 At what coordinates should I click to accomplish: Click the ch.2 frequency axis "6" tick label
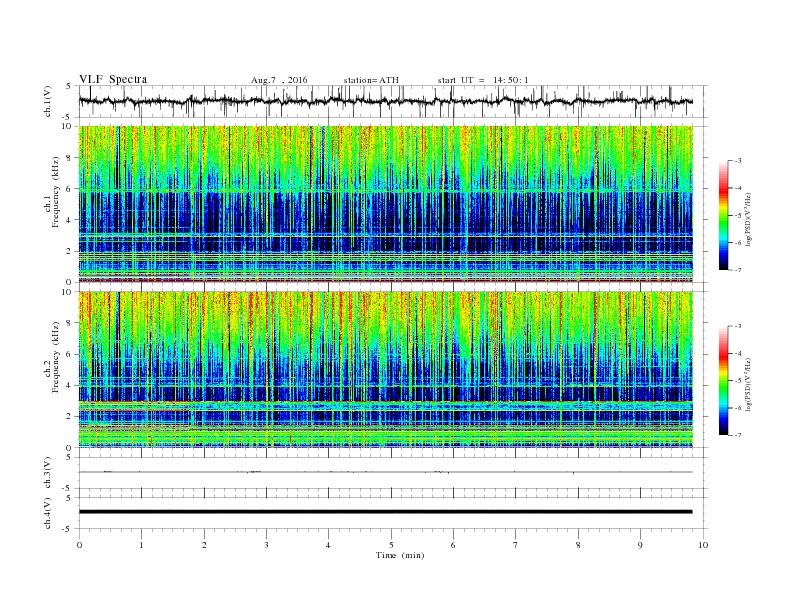point(69,354)
